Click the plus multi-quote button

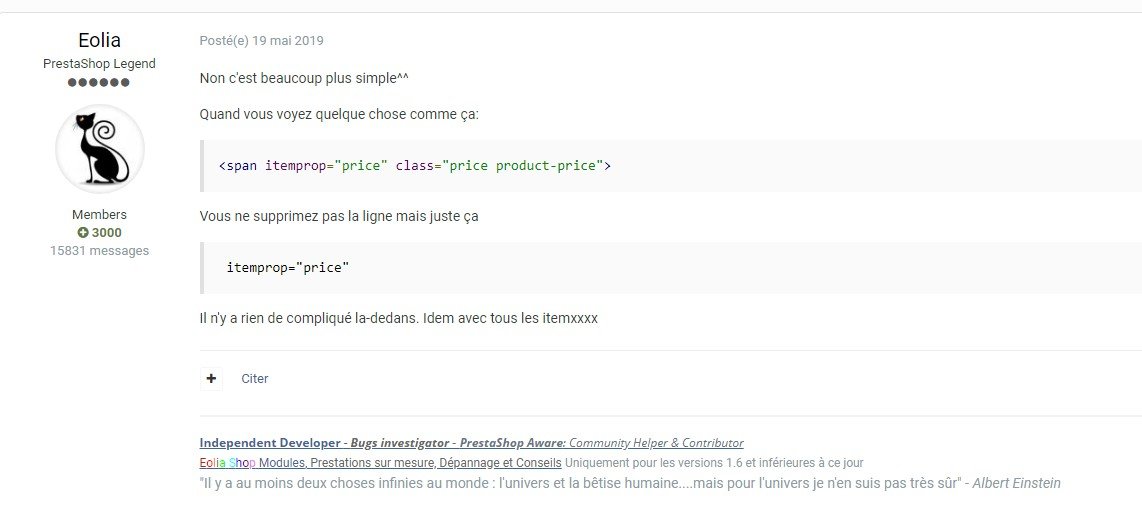211,379
